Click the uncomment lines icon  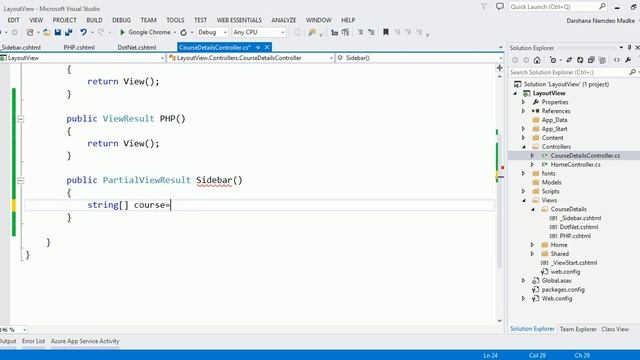click(371, 32)
